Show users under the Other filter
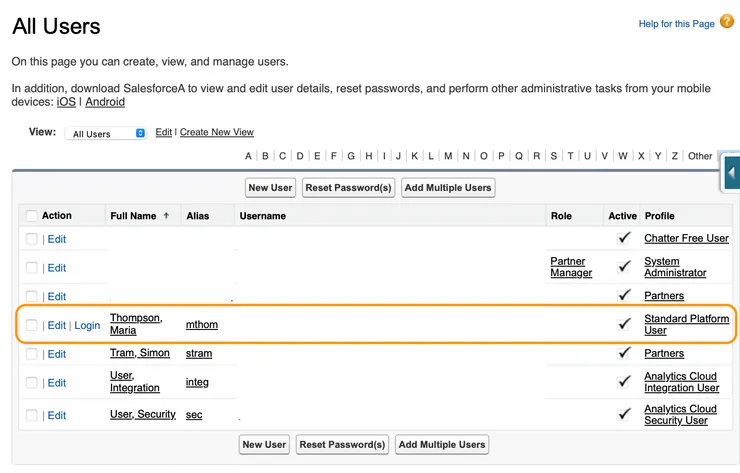740x473 pixels. pos(700,156)
